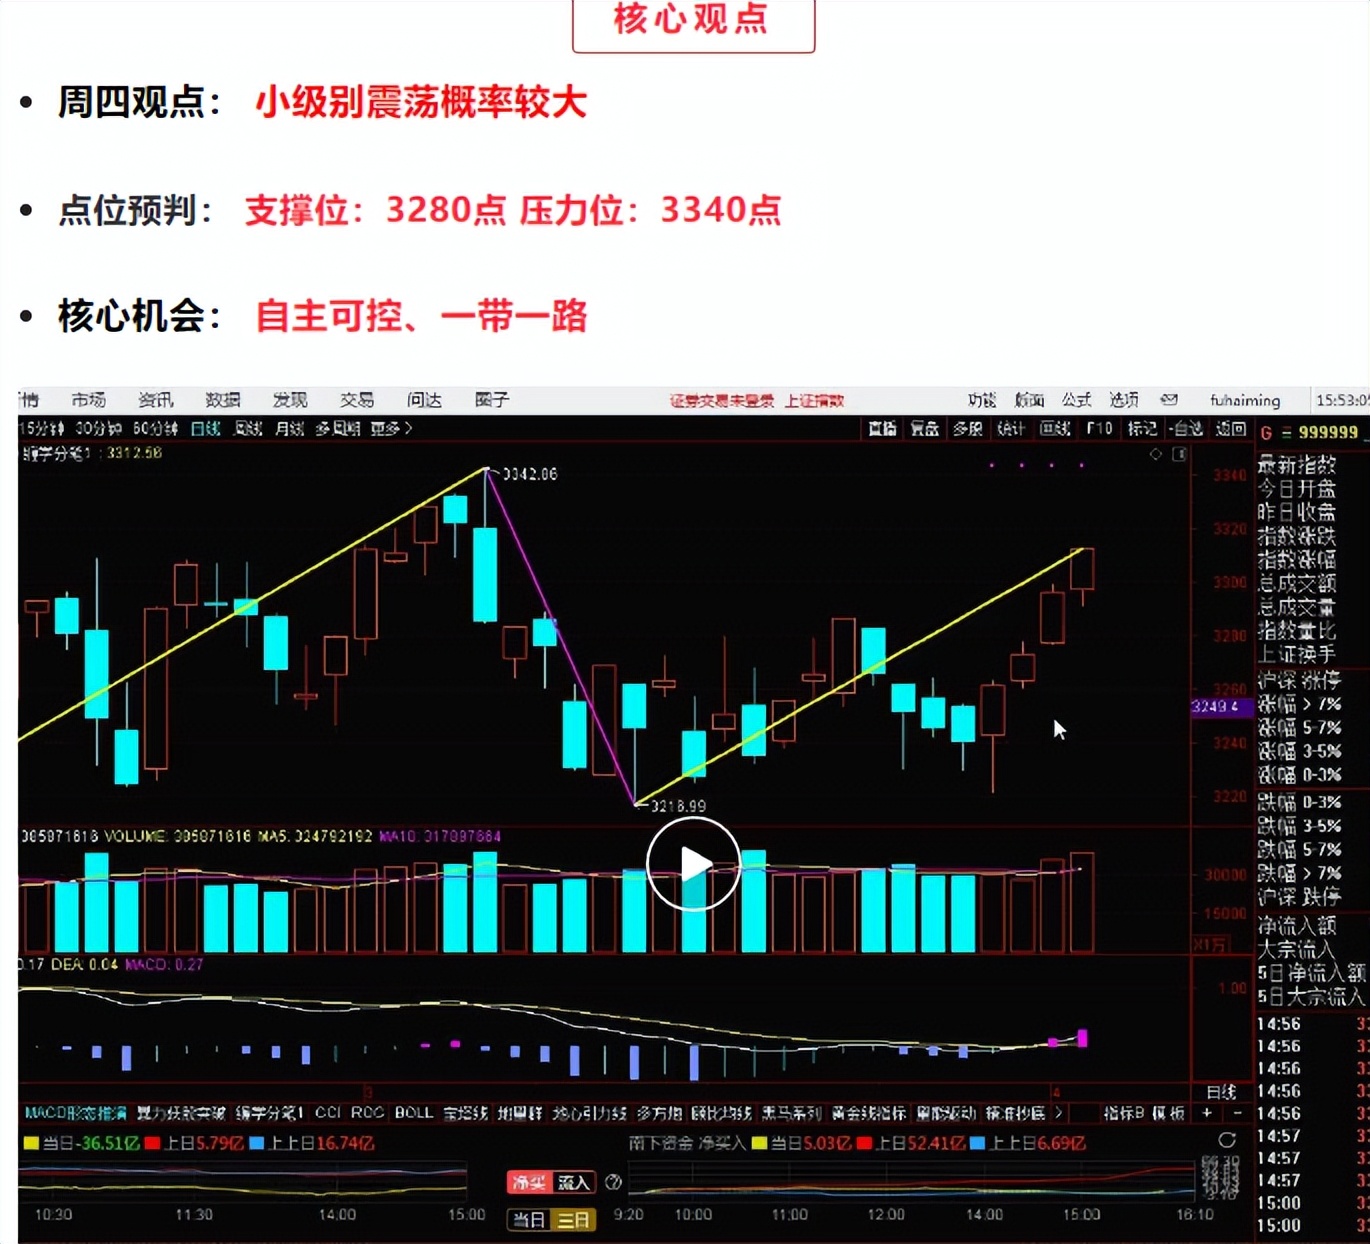This screenshot has width=1370, height=1244.
Task: Click the play button on the video
Action: click(692, 862)
